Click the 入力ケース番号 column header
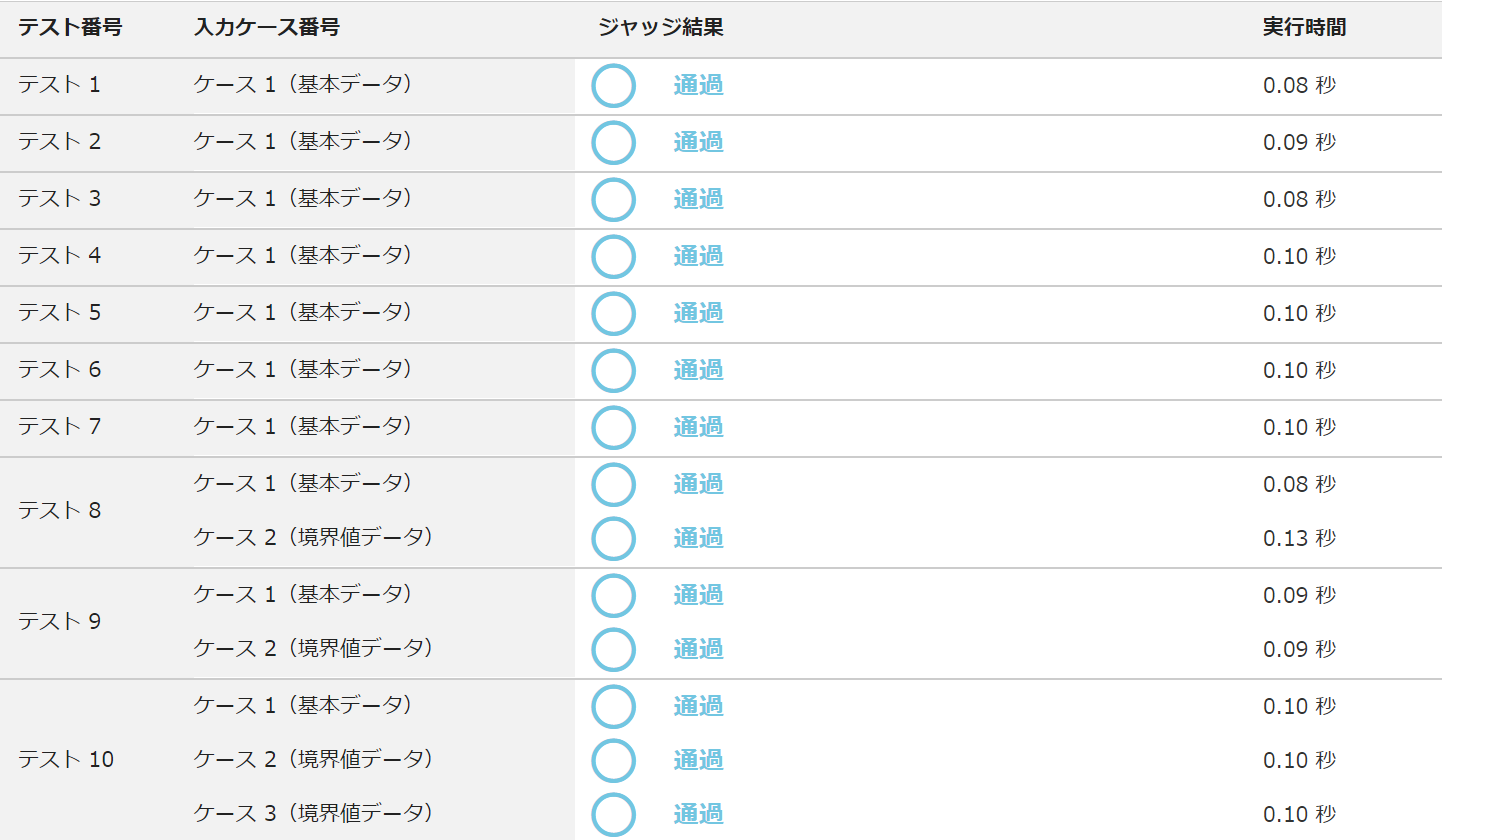Image resolution: width=1495 pixels, height=840 pixels. pos(266,28)
